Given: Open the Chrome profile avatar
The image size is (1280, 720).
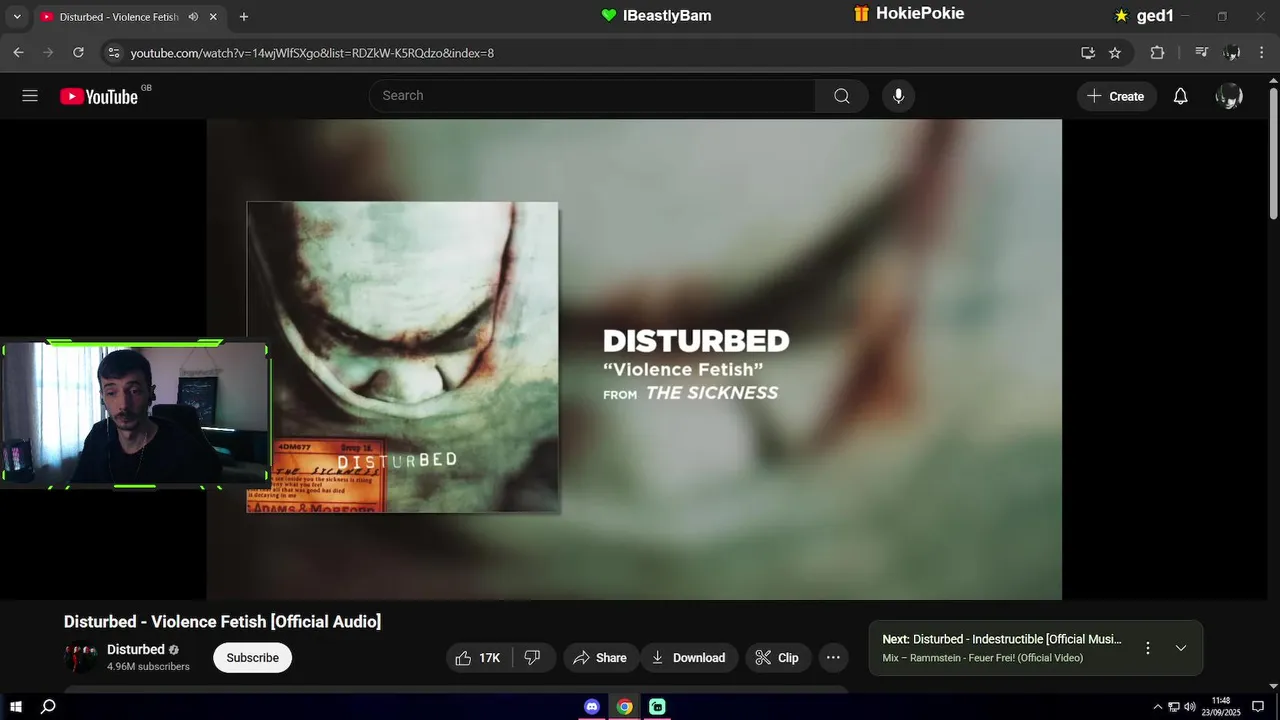Looking at the screenshot, I should [1232, 53].
